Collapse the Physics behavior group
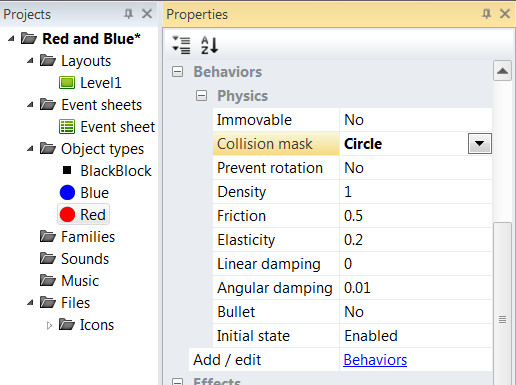The height and width of the screenshot is (385, 516). pos(201,96)
